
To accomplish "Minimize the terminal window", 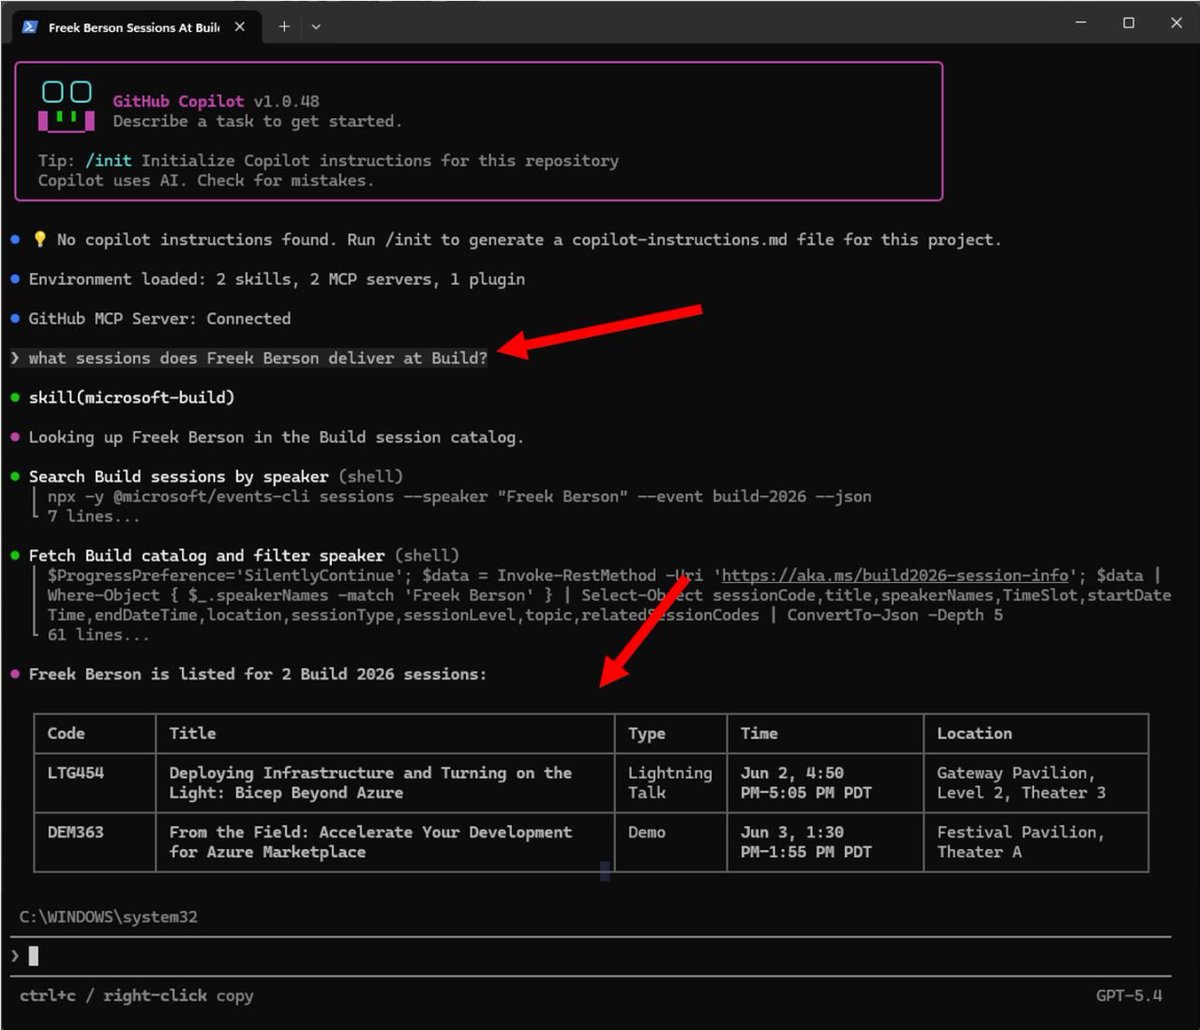I will coord(1081,23).
